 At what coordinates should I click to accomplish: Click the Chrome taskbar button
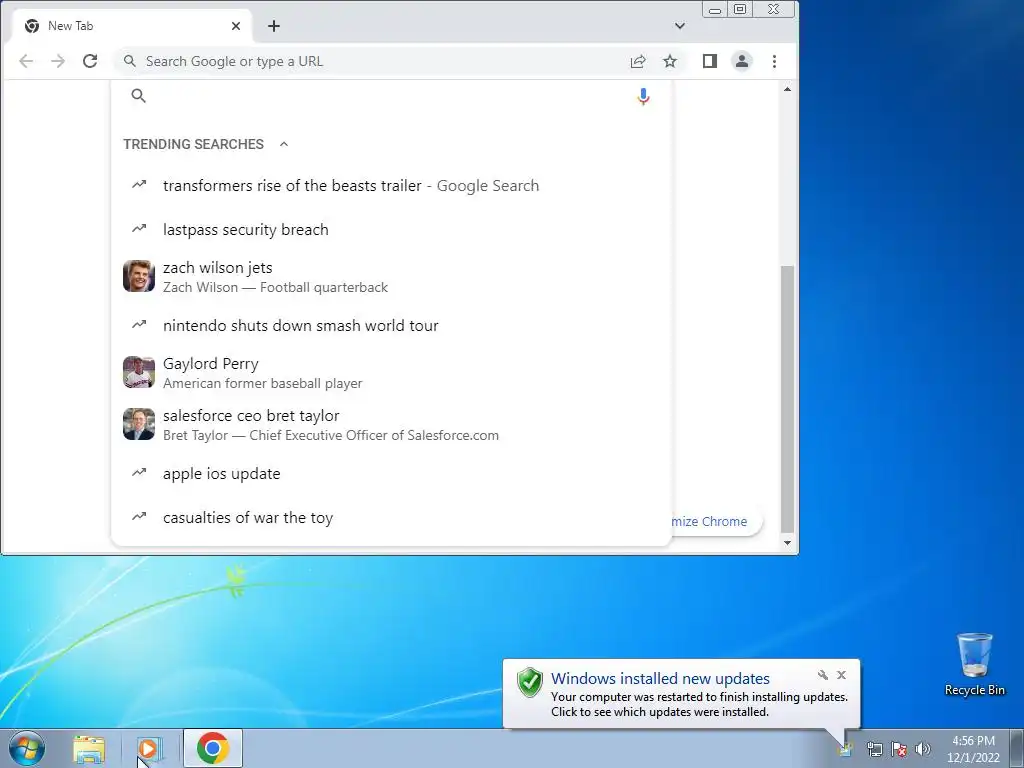click(213, 748)
